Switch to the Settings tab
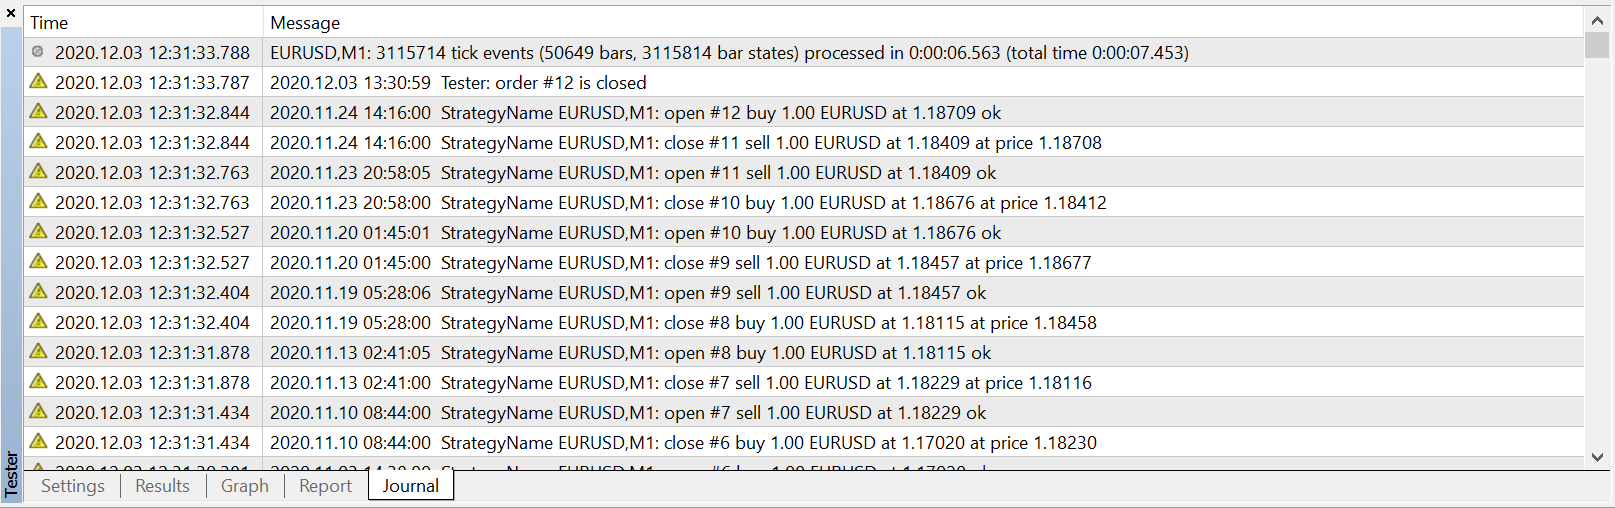Image resolution: width=1615 pixels, height=508 pixels. tap(73, 486)
